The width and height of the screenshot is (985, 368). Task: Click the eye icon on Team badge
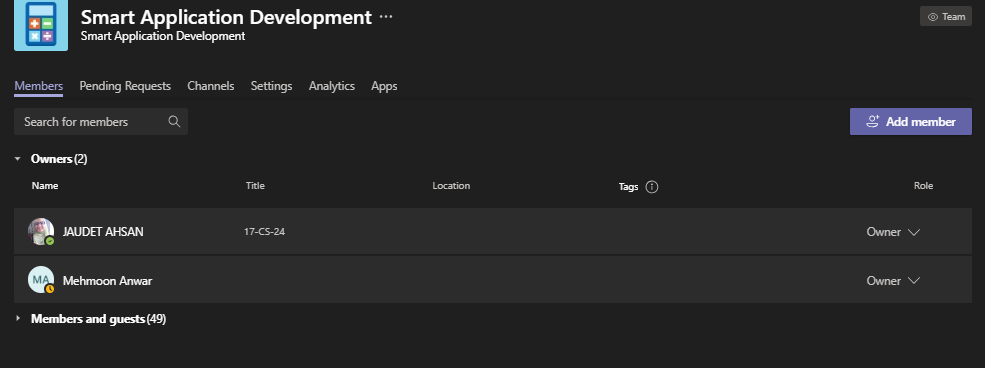point(933,17)
